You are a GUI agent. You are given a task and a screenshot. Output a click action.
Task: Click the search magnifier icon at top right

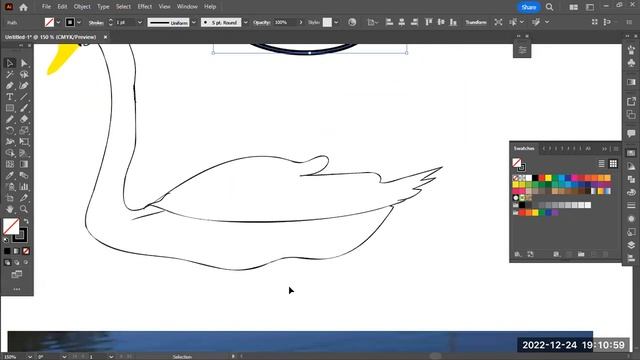click(550, 7)
